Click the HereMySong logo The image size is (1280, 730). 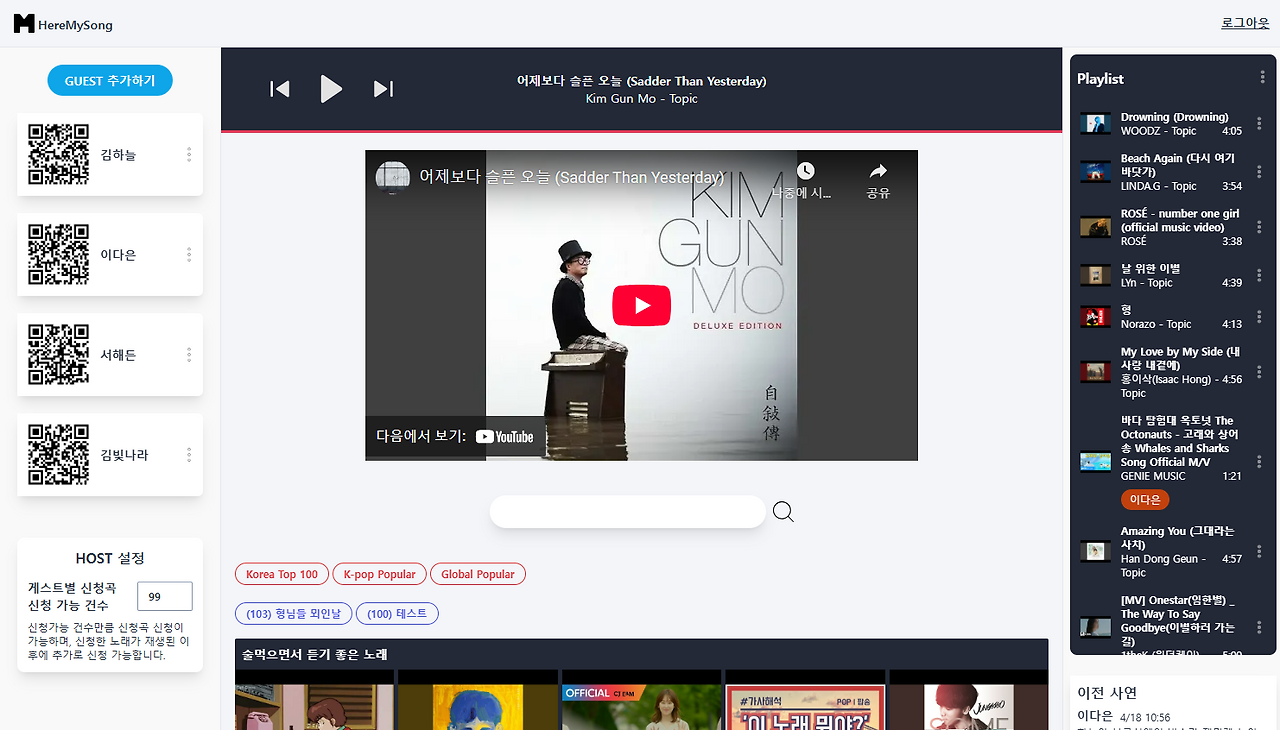[x=63, y=24]
